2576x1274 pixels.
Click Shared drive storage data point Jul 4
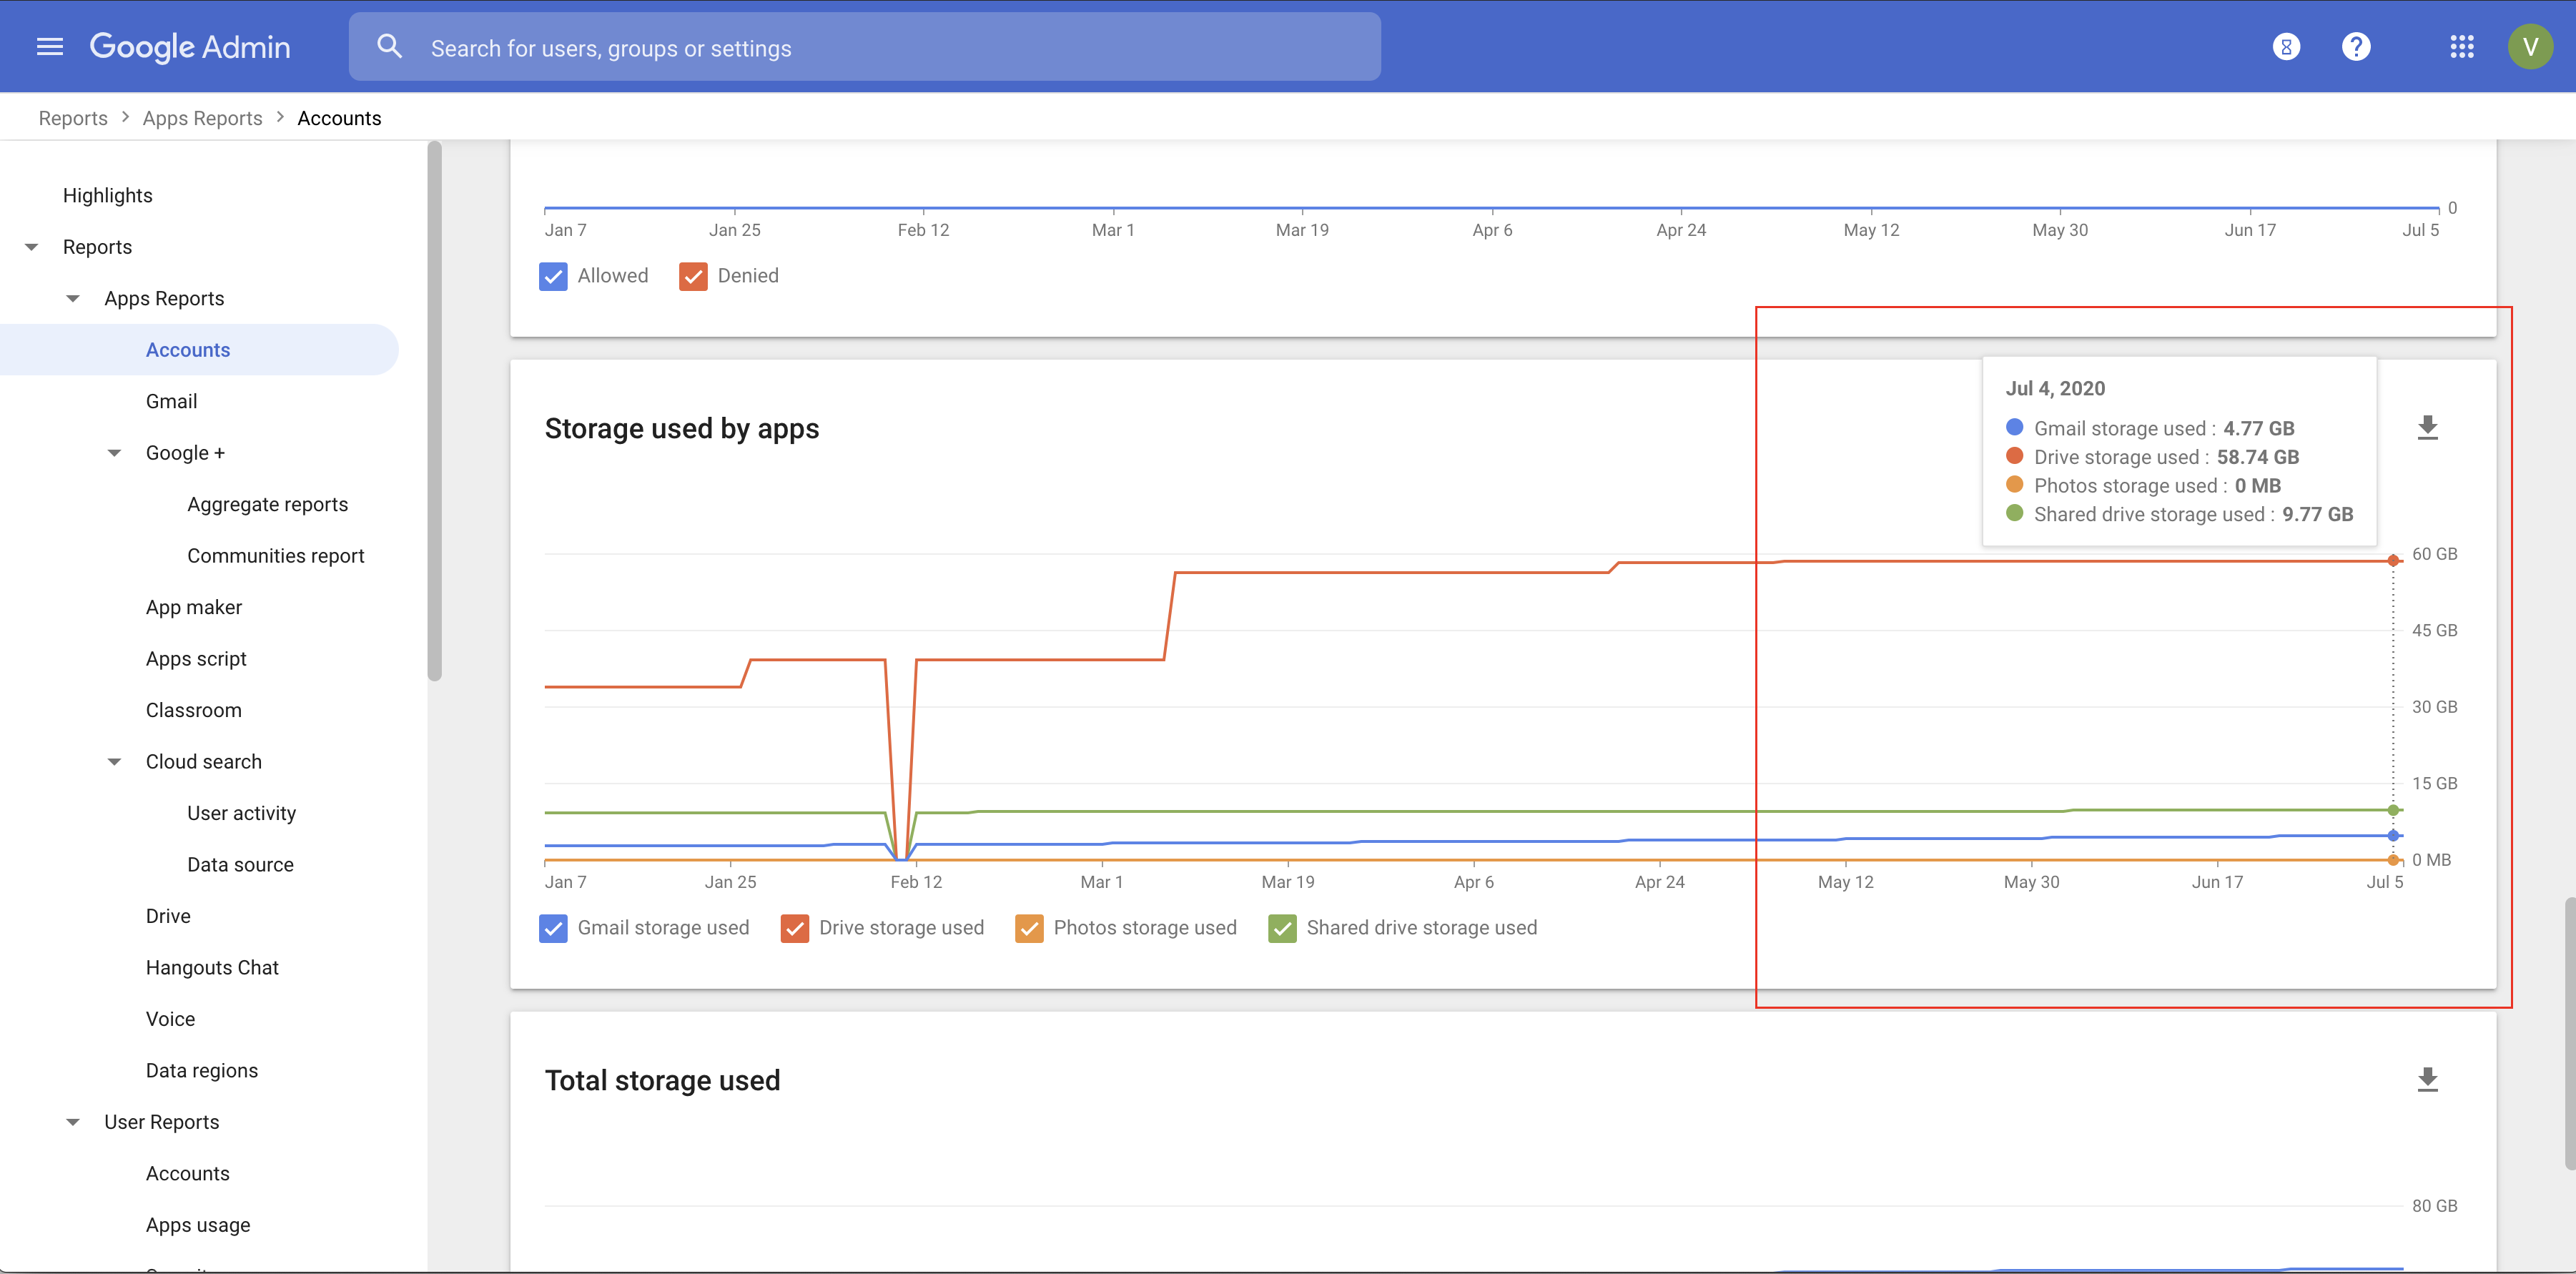point(2393,810)
